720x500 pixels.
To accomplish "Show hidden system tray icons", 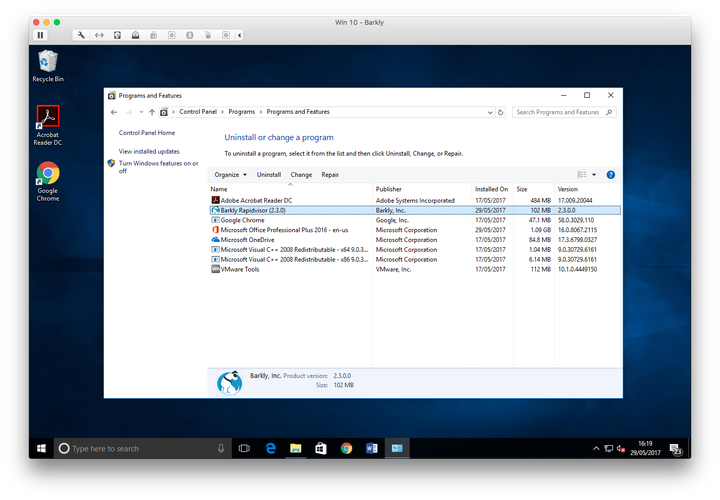I will coord(596,449).
